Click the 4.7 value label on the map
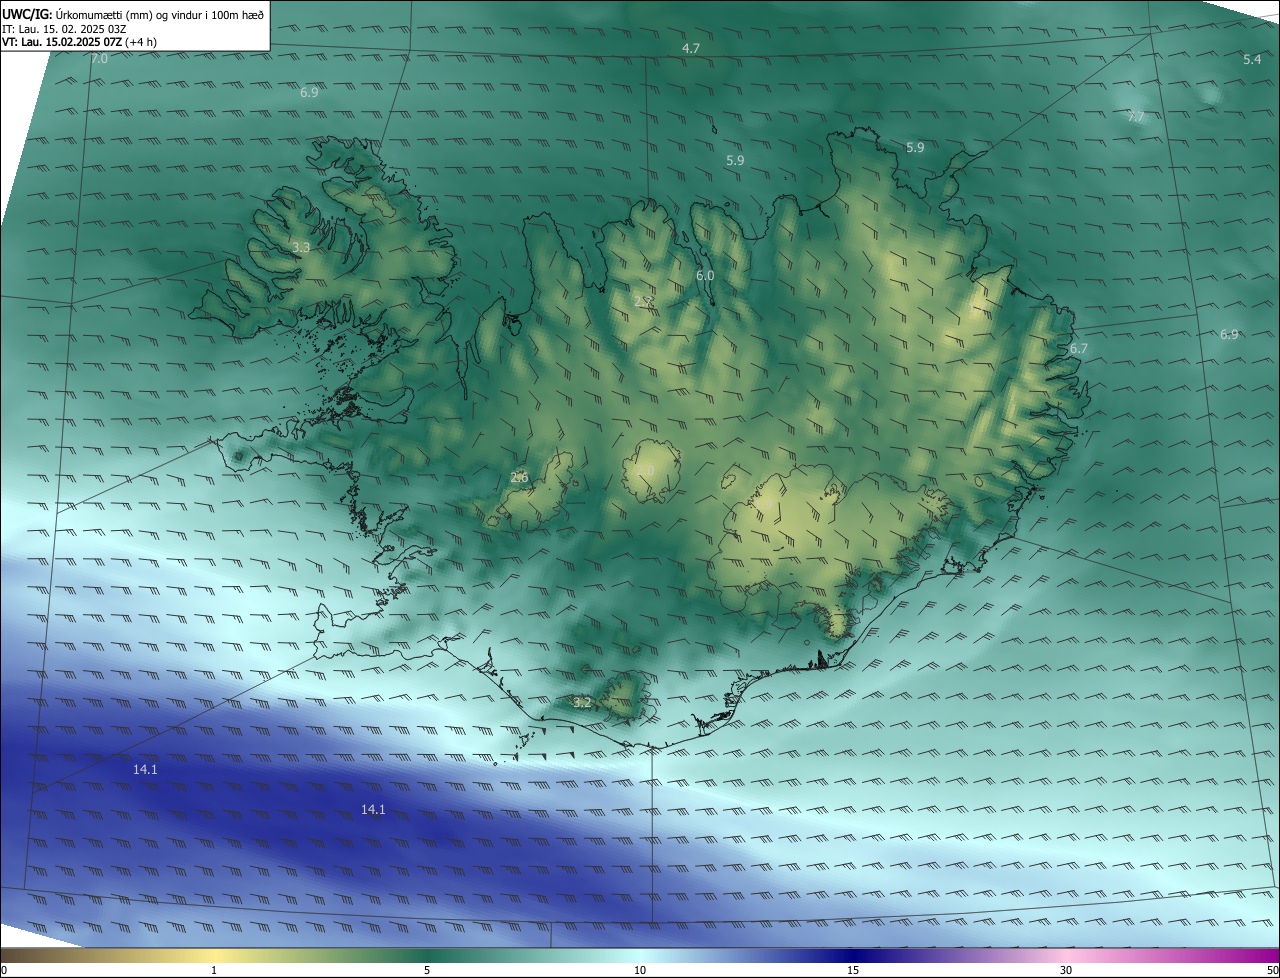This screenshot has height=978, width=1280. [x=691, y=48]
